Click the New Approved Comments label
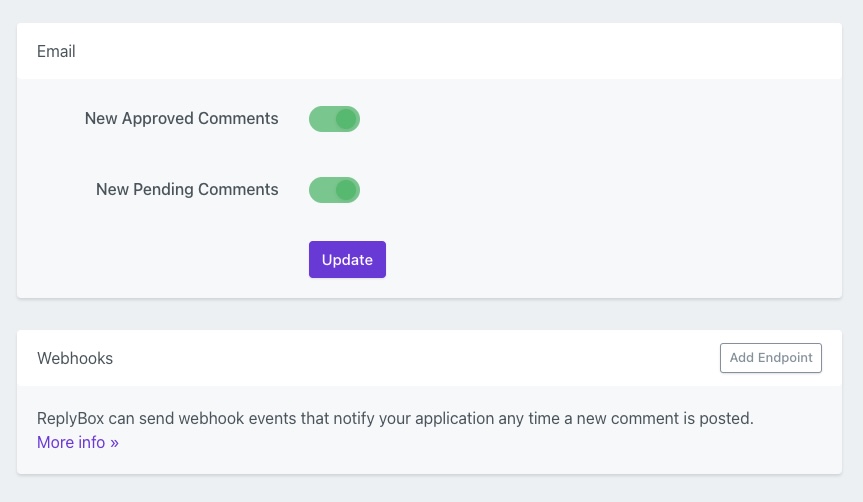863x502 pixels. coord(181,119)
